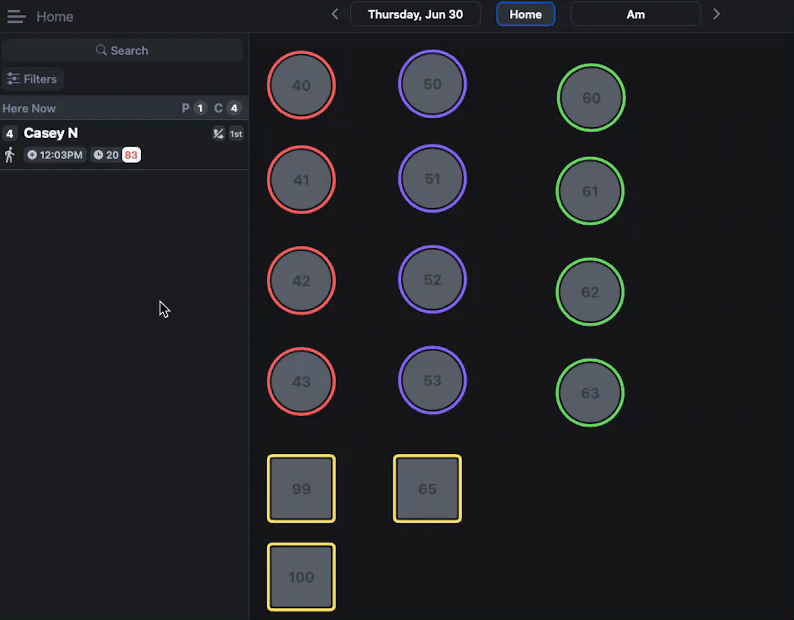Image resolution: width=794 pixels, height=620 pixels.
Task: Select table 40
Action: click(x=301, y=85)
